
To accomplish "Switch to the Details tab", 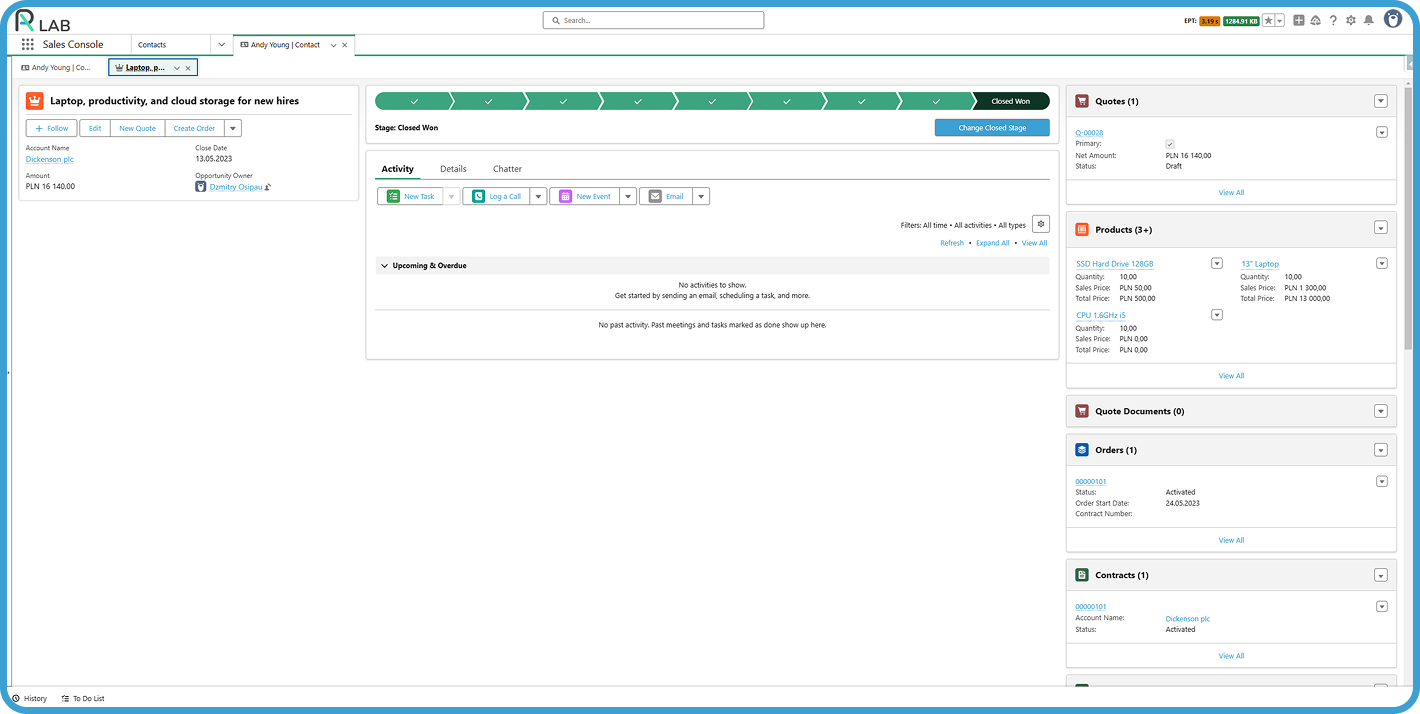I will 453,169.
